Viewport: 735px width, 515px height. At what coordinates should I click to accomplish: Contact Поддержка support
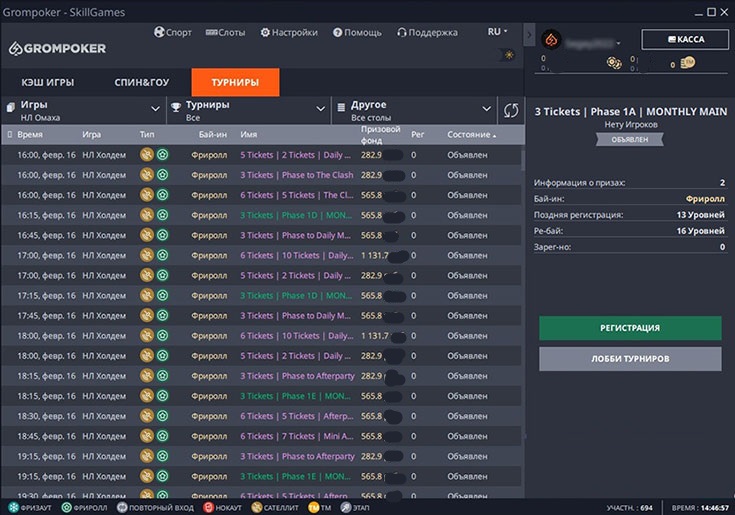pos(427,32)
